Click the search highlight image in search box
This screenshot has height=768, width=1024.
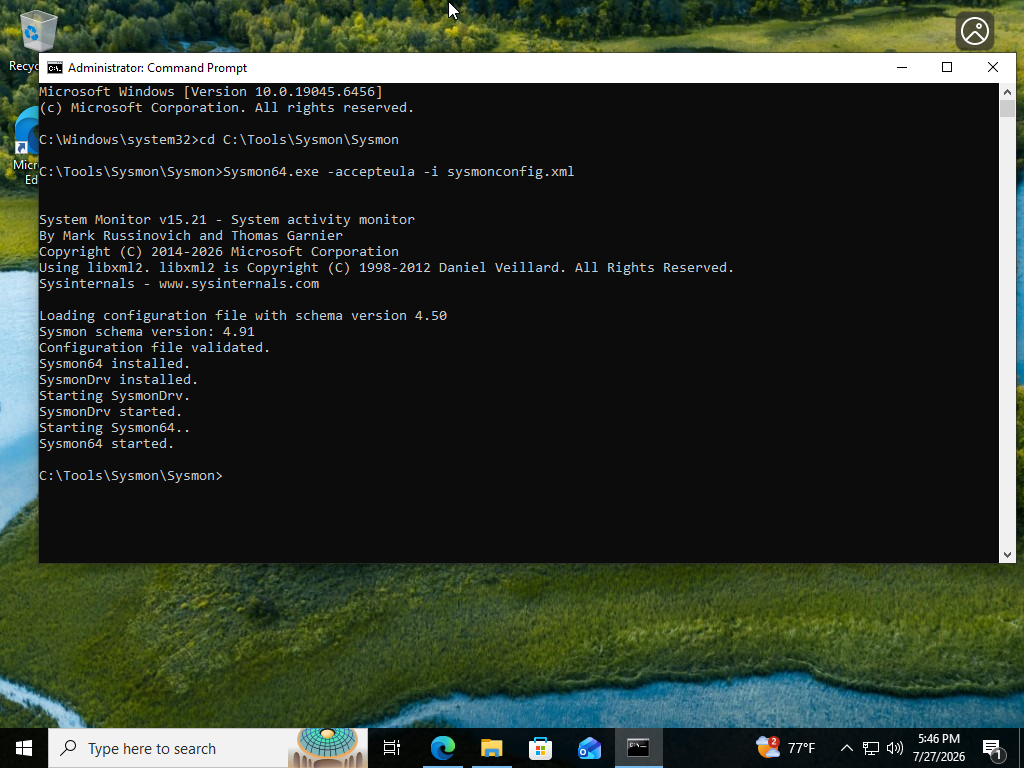pyautogui.click(x=328, y=748)
